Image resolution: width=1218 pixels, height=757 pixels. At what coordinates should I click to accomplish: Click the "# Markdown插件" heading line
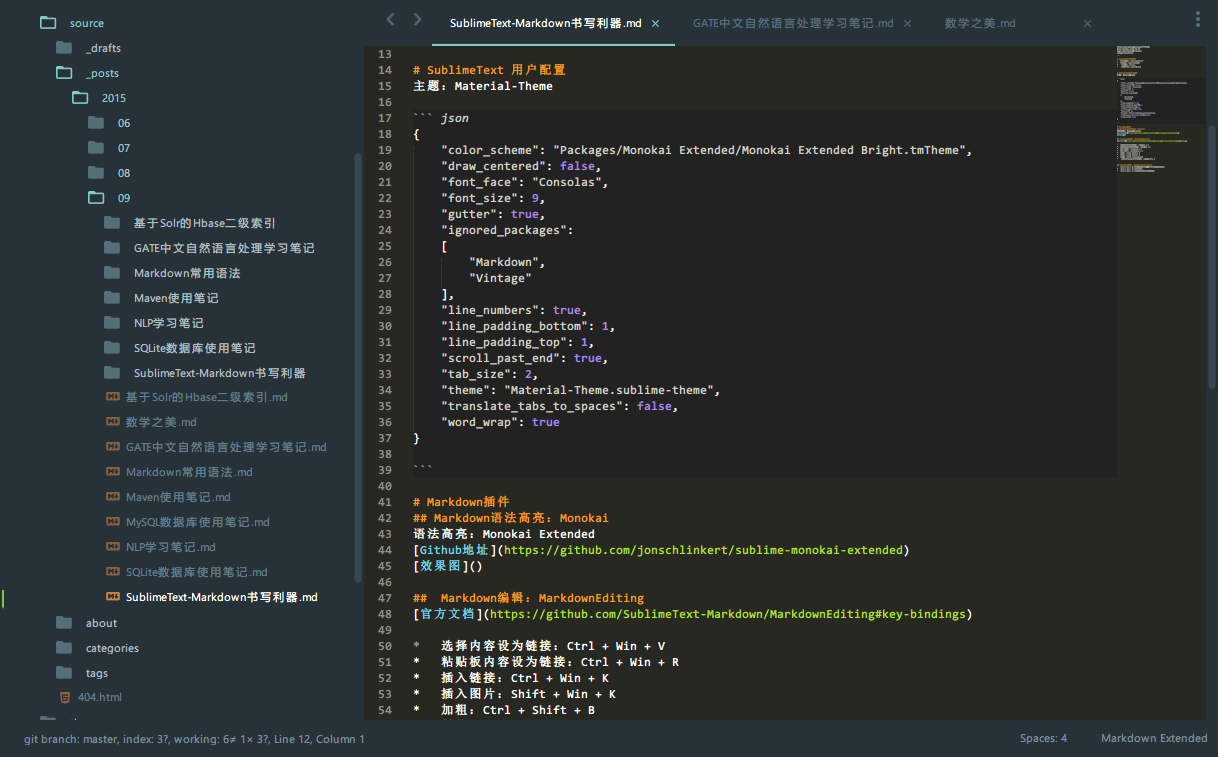[x=461, y=502]
